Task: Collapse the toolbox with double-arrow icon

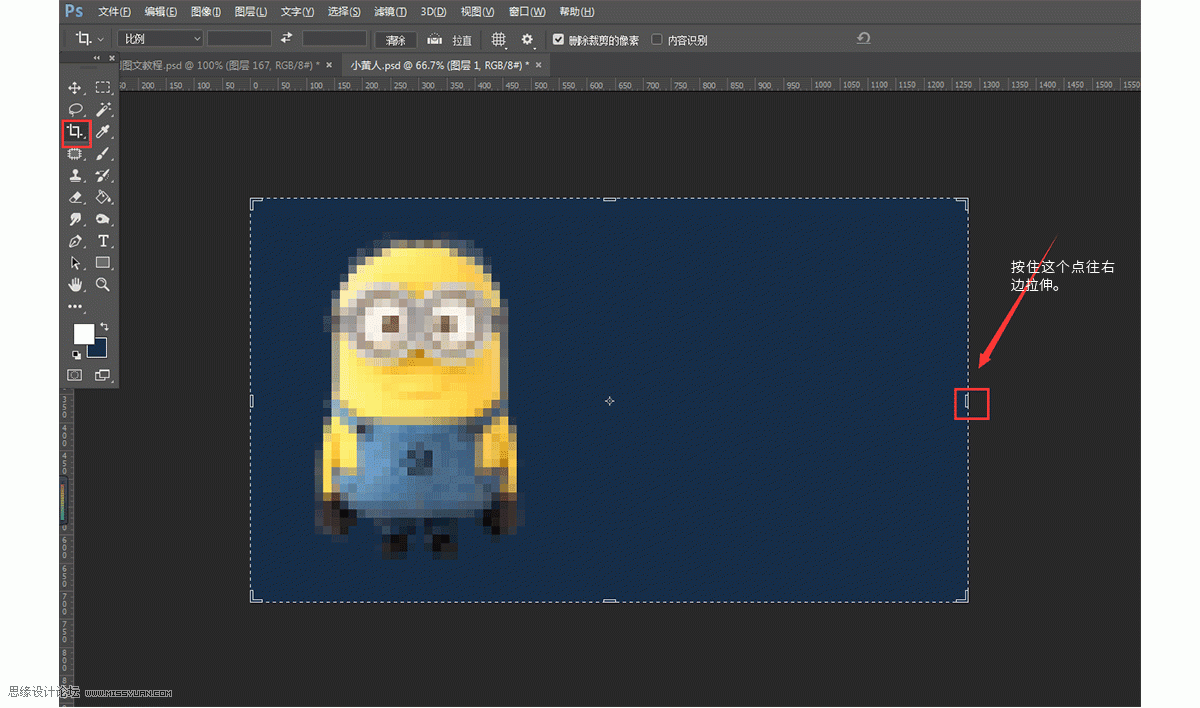Action: [x=98, y=58]
